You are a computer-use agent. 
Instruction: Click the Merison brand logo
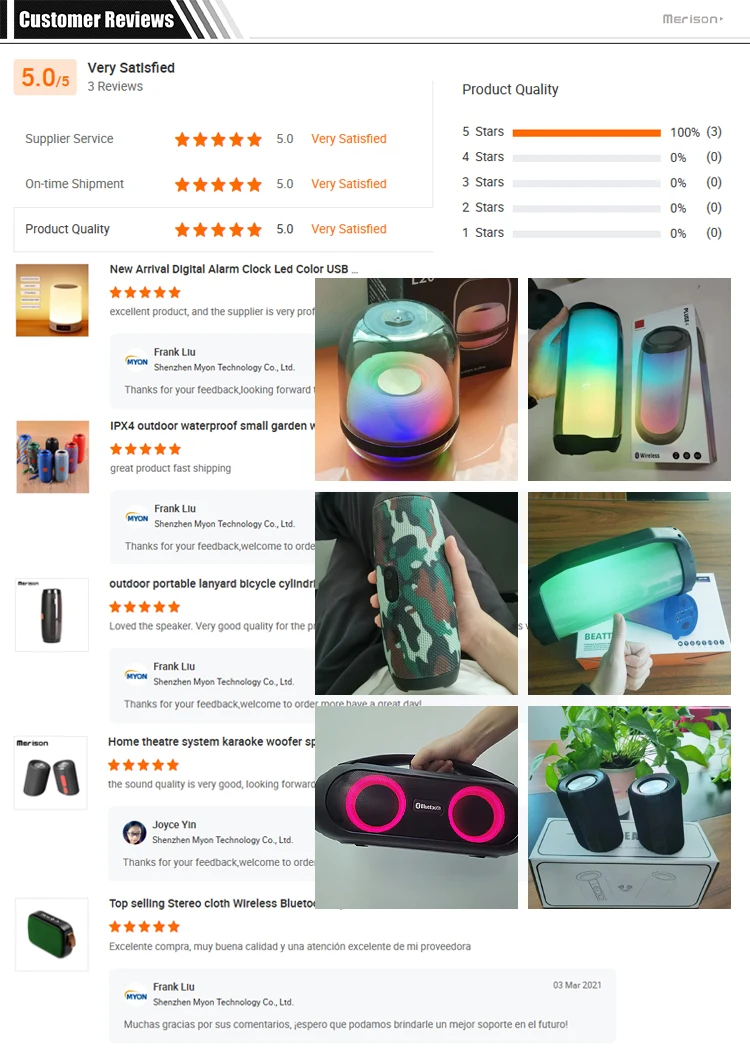693,19
